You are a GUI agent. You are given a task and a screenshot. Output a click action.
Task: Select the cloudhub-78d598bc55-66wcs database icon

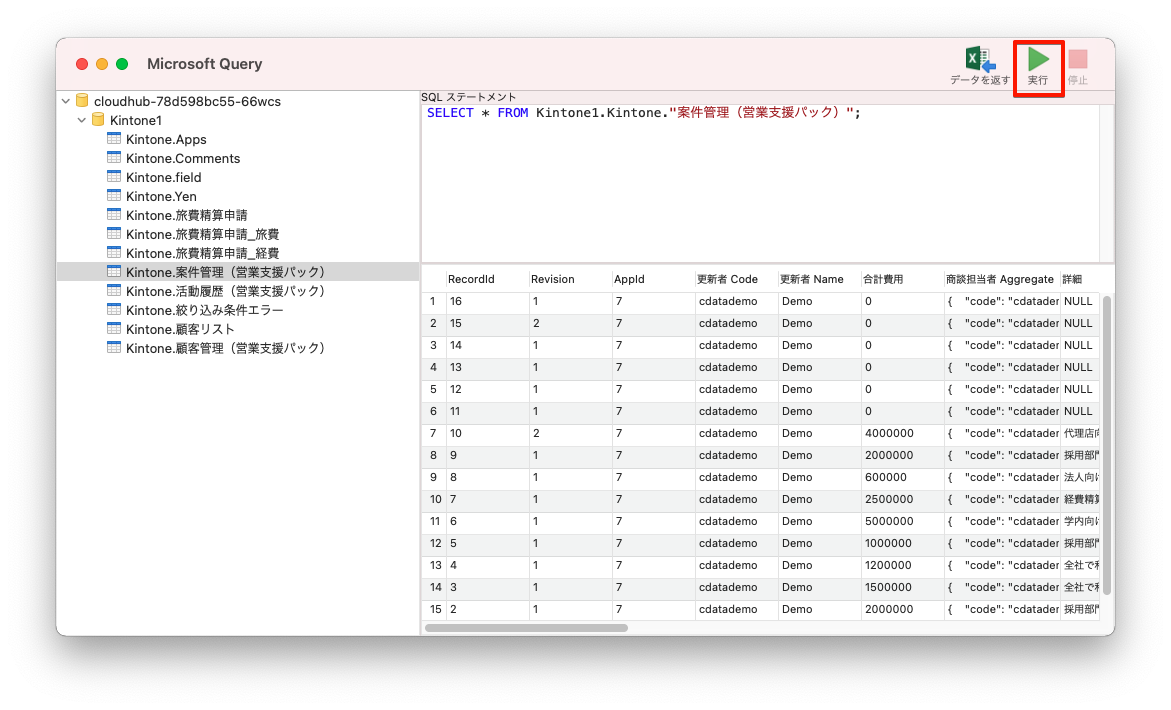pos(82,100)
